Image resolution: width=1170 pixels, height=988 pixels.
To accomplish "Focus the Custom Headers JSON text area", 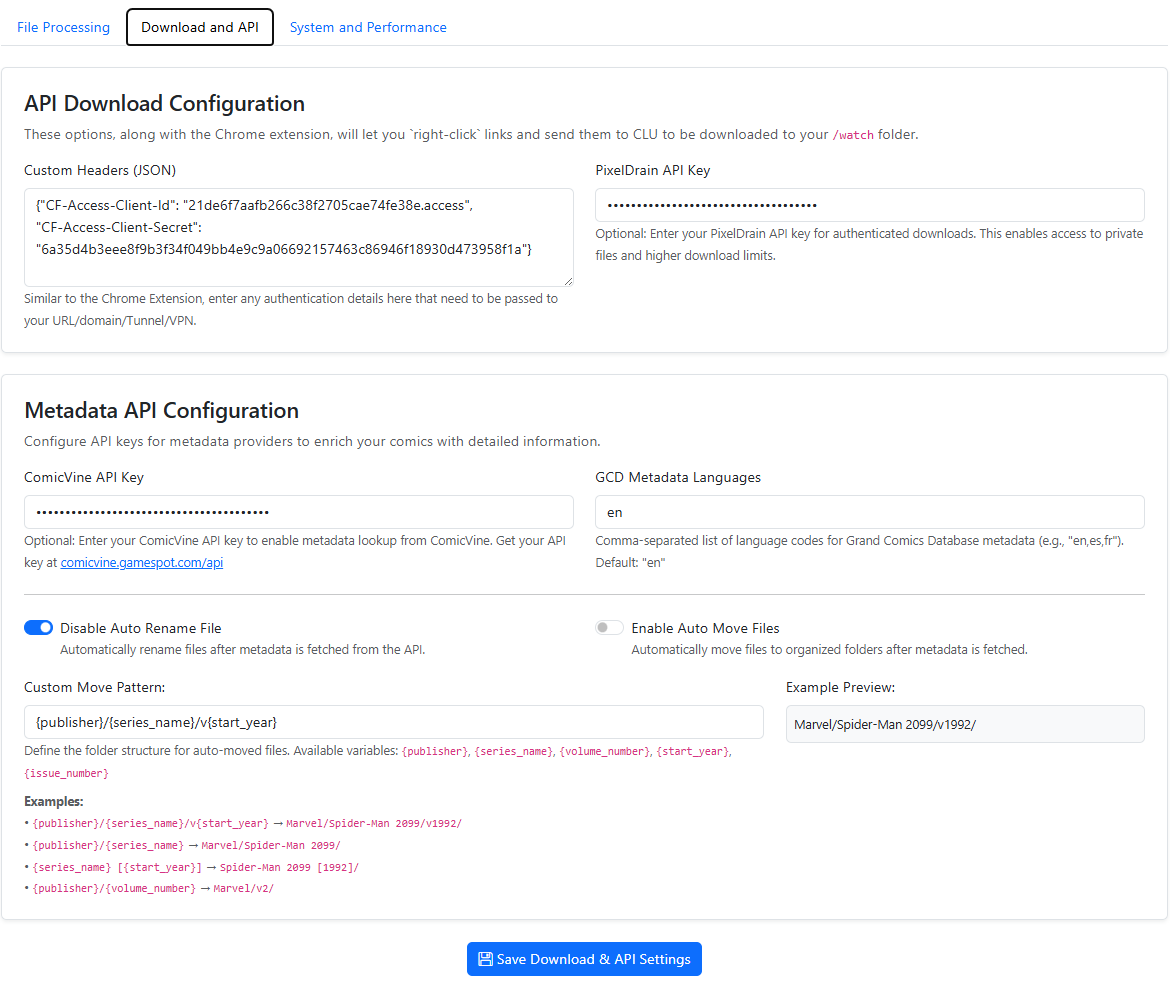I will coord(298,238).
